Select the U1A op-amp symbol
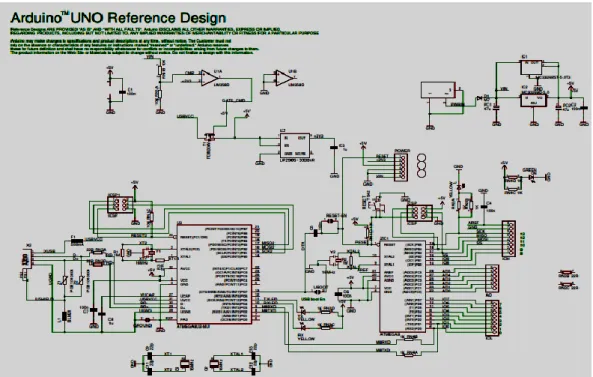 click(x=209, y=78)
